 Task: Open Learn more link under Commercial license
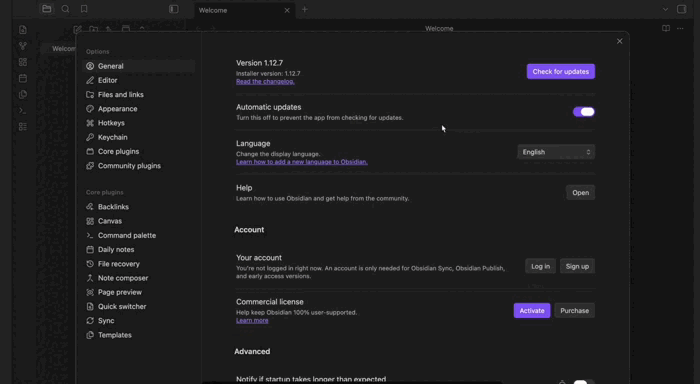252,320
